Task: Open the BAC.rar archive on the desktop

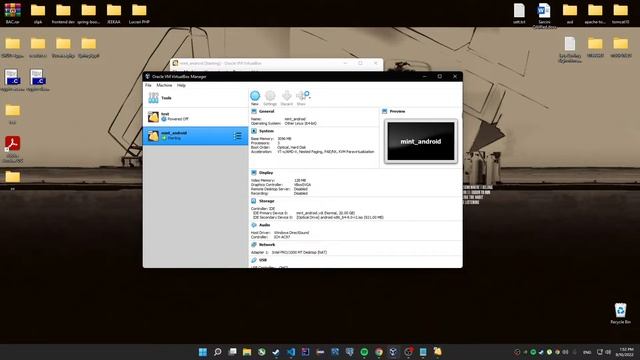Action: 13,13
